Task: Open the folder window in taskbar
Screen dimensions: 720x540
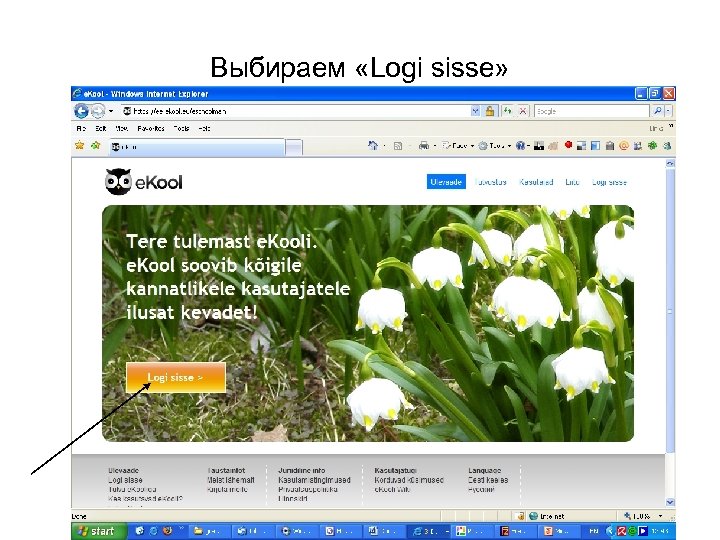Action: pyautogui.click(x=209, y=531)
